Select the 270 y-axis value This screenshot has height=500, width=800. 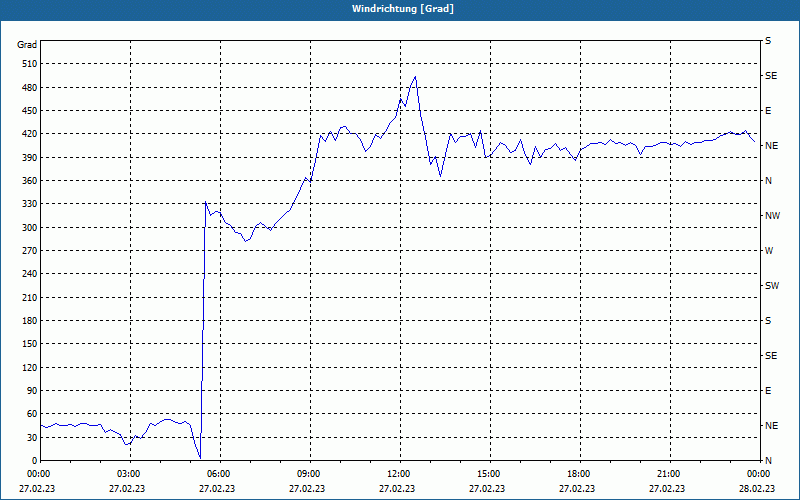tap(30, 251)
